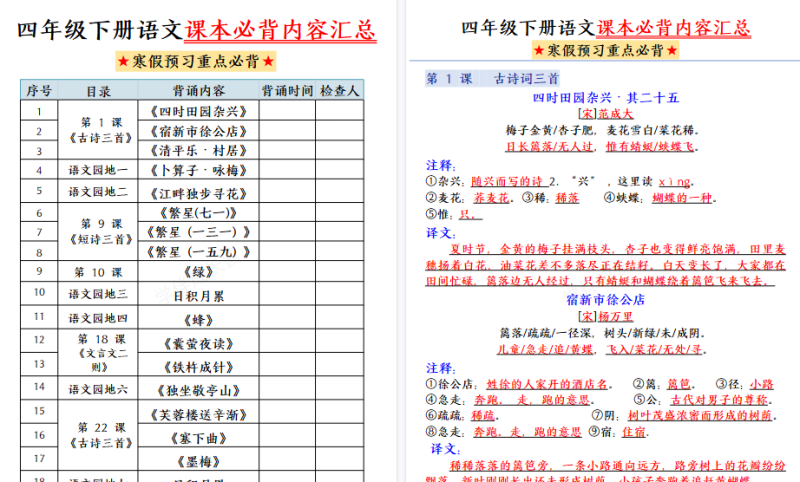Click the annotation 住宿
This screenshot has height=482, width=800.
pyautogui.click(x=634, y=432)
